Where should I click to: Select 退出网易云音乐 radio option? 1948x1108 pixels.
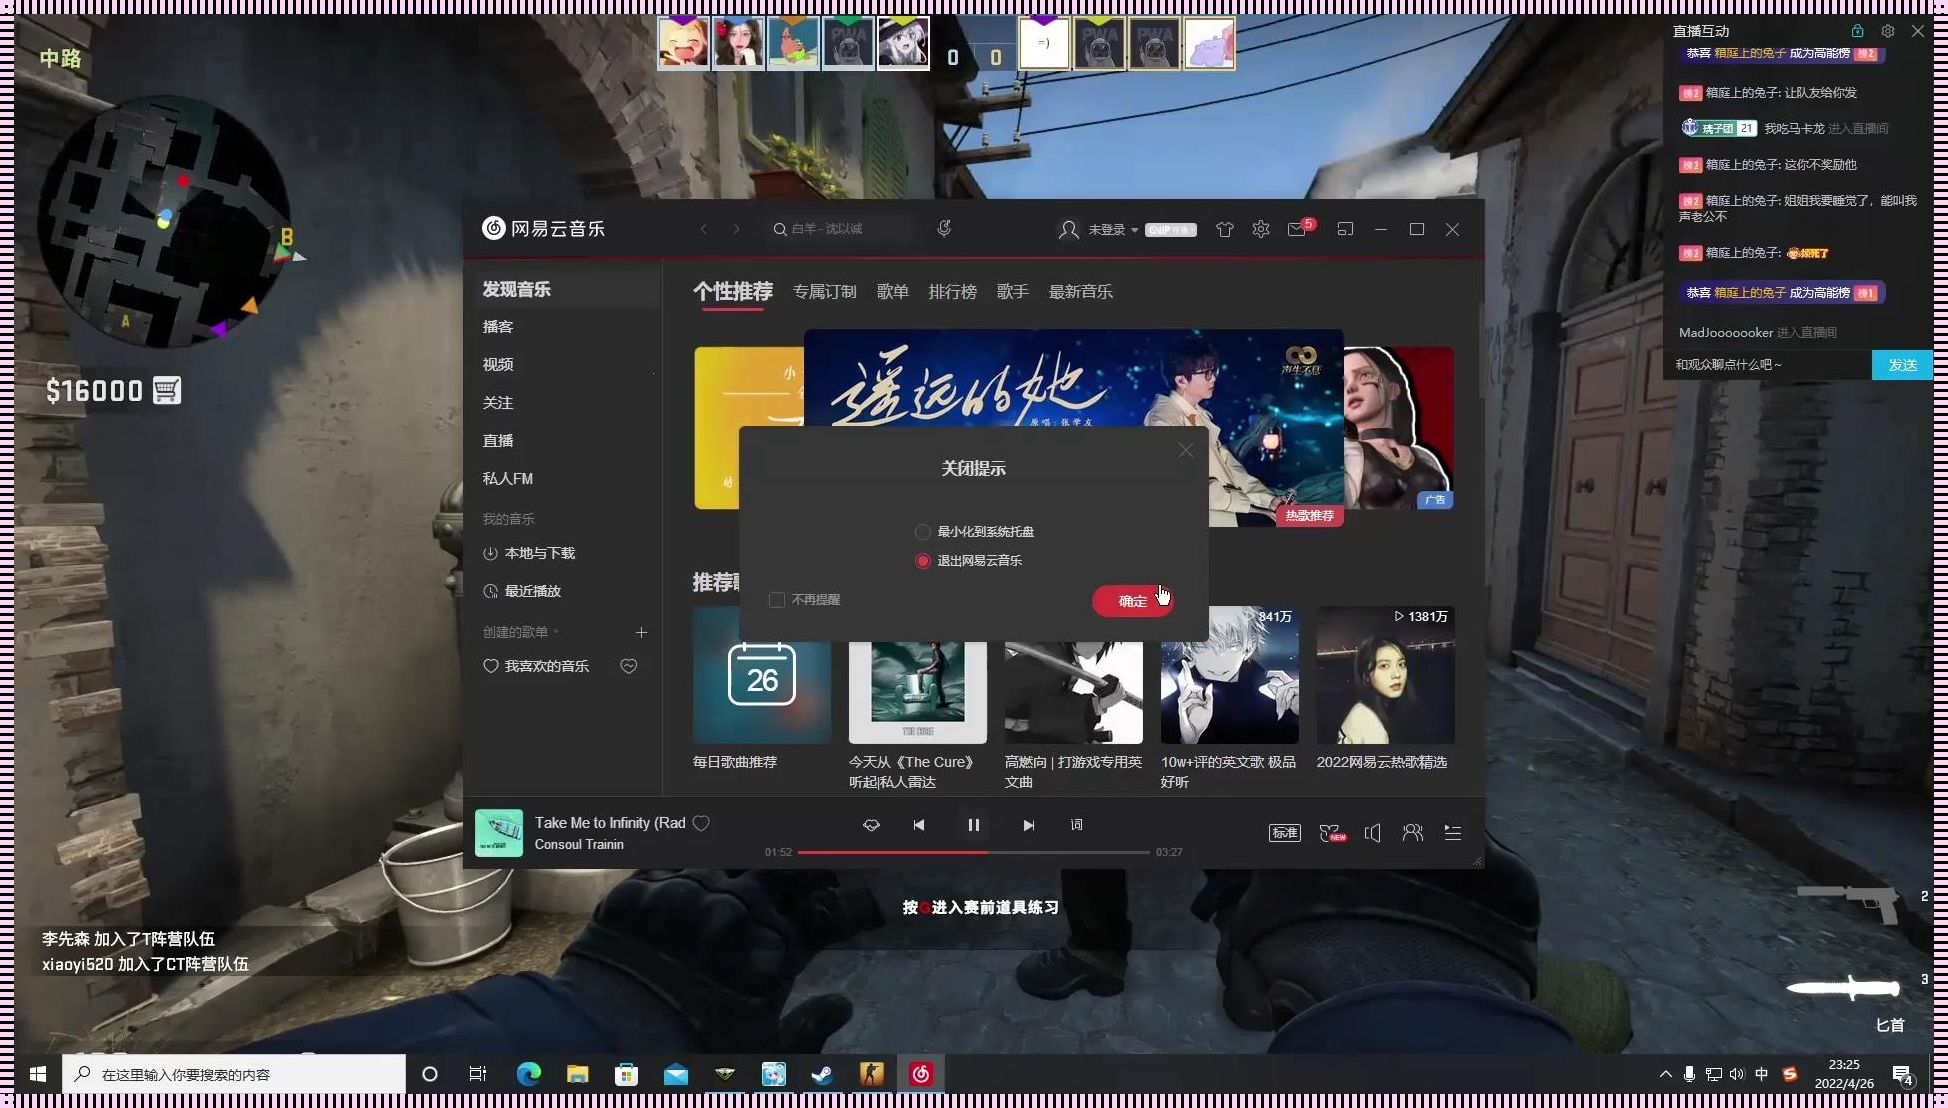pos(923,561)
